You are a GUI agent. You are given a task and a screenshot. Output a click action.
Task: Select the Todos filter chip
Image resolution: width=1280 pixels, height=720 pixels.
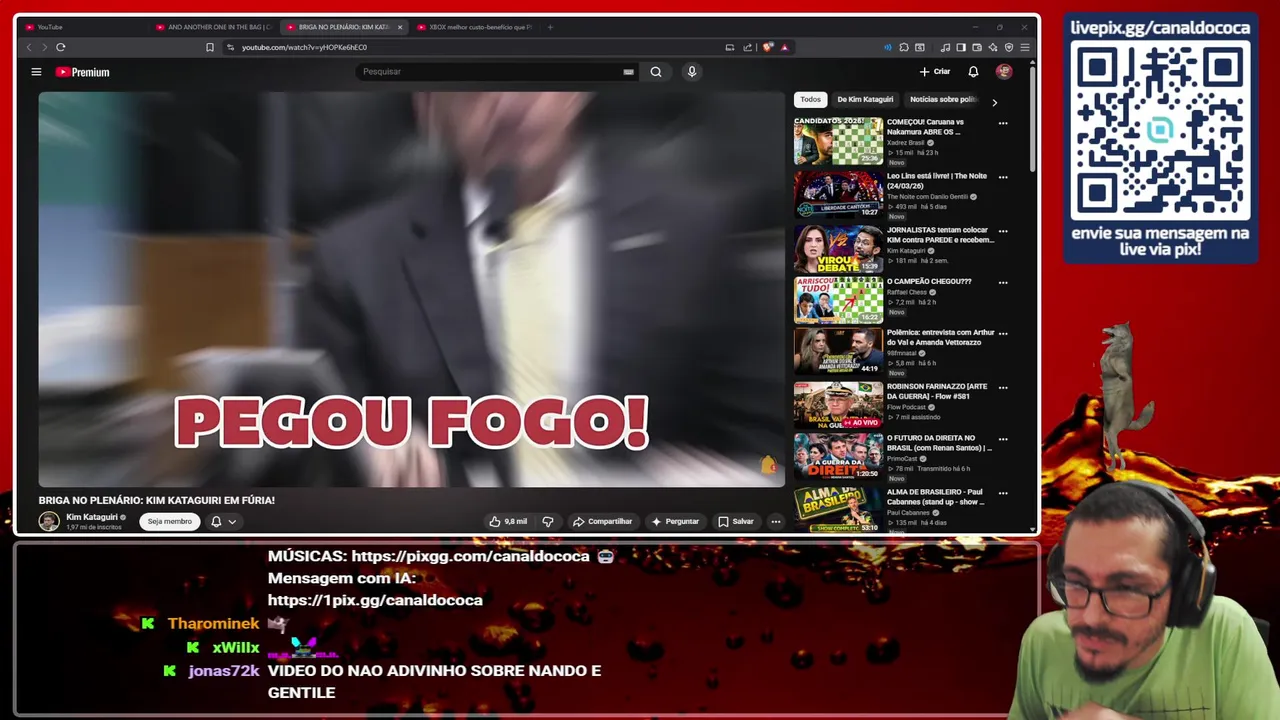[810, 99]
